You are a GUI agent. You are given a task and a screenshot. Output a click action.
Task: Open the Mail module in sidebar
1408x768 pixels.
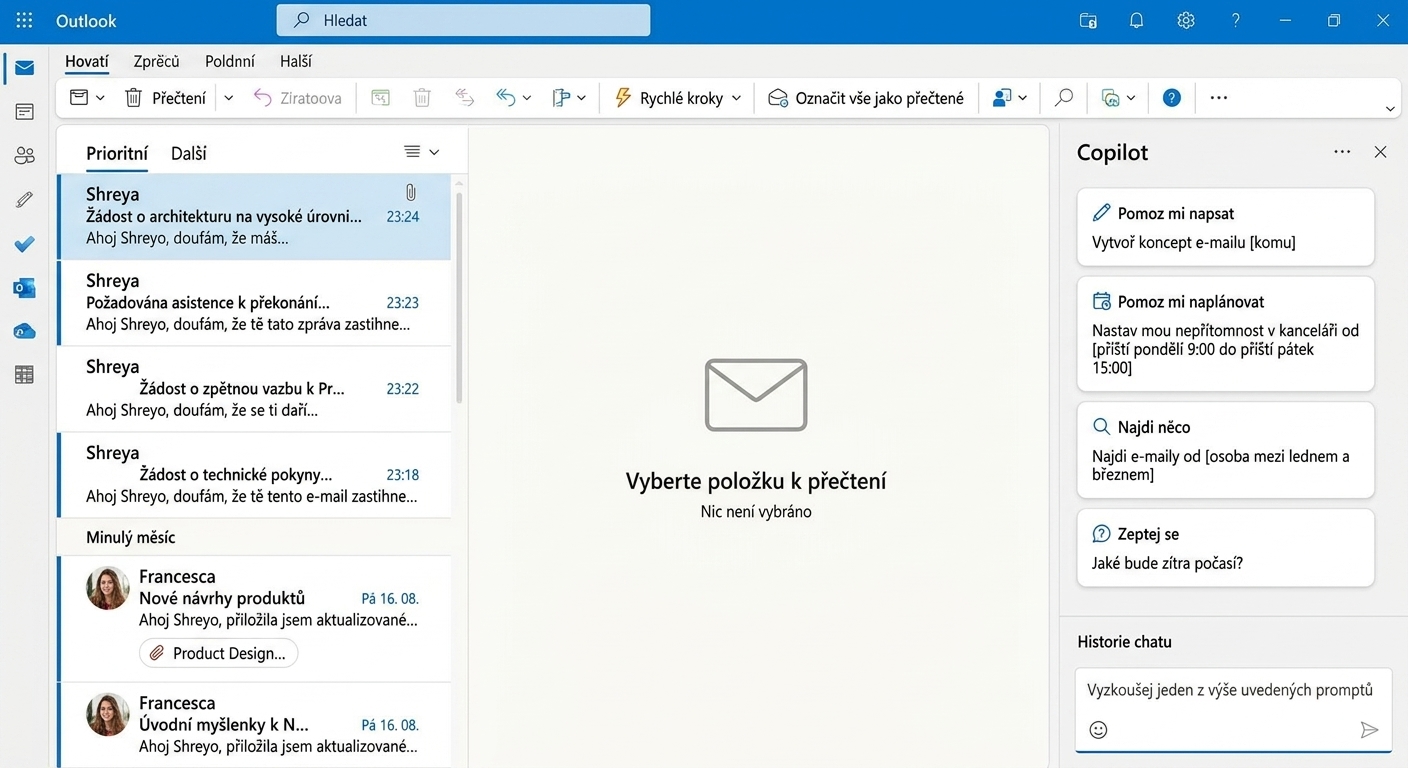(x=24, y=68)
